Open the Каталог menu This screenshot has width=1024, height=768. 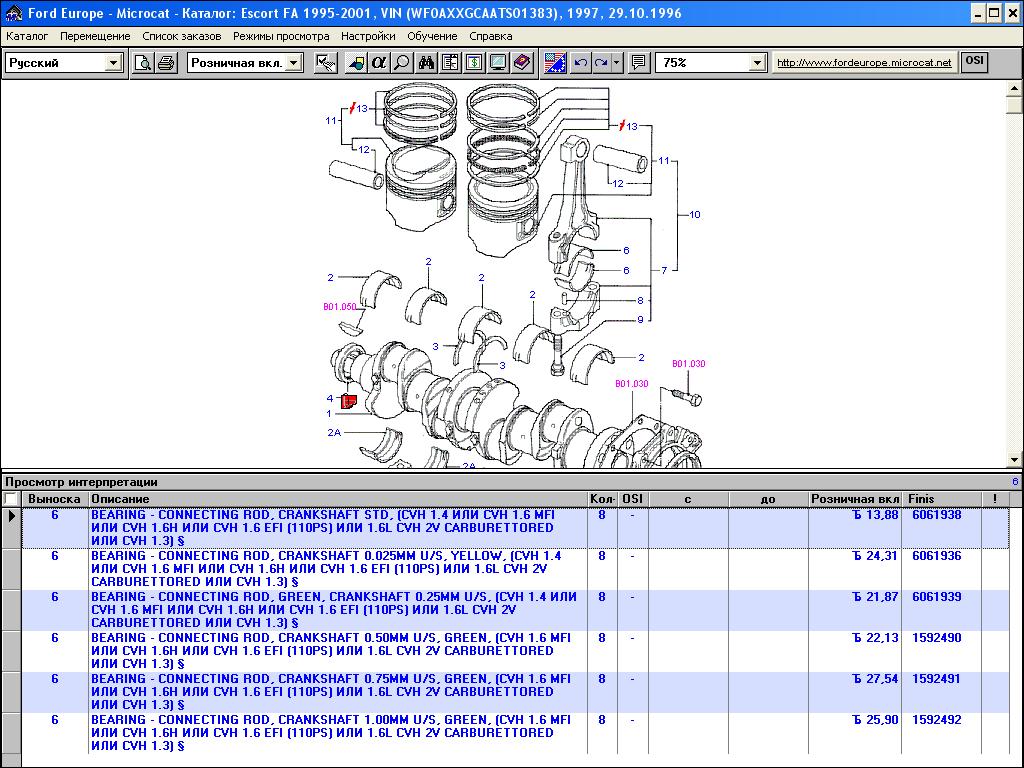click(27, 36)
